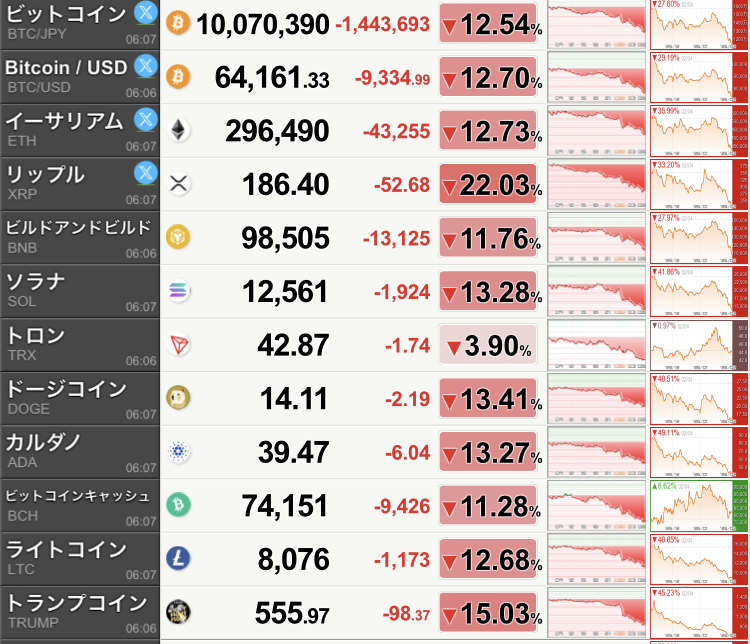Click the Cardano logo icon
Image resolution: width=750 pixels, height=644 pixels.
click(179, 452)
